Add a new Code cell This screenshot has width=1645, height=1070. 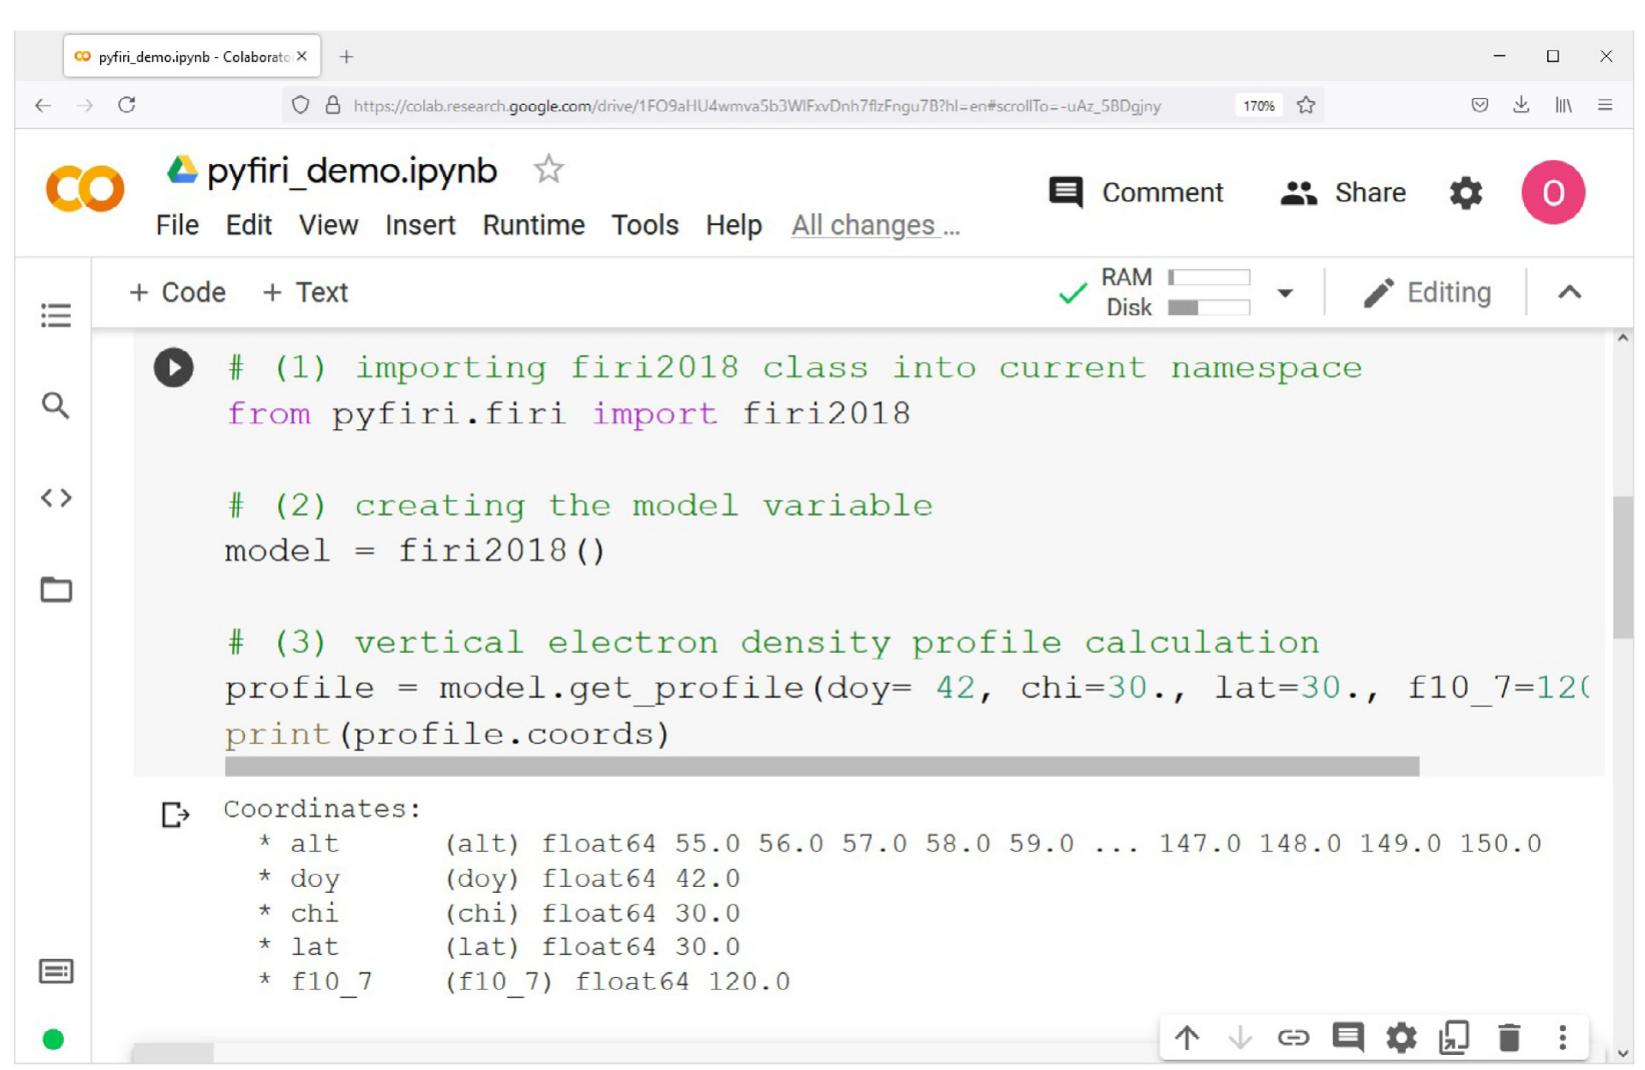click(177, 292)
